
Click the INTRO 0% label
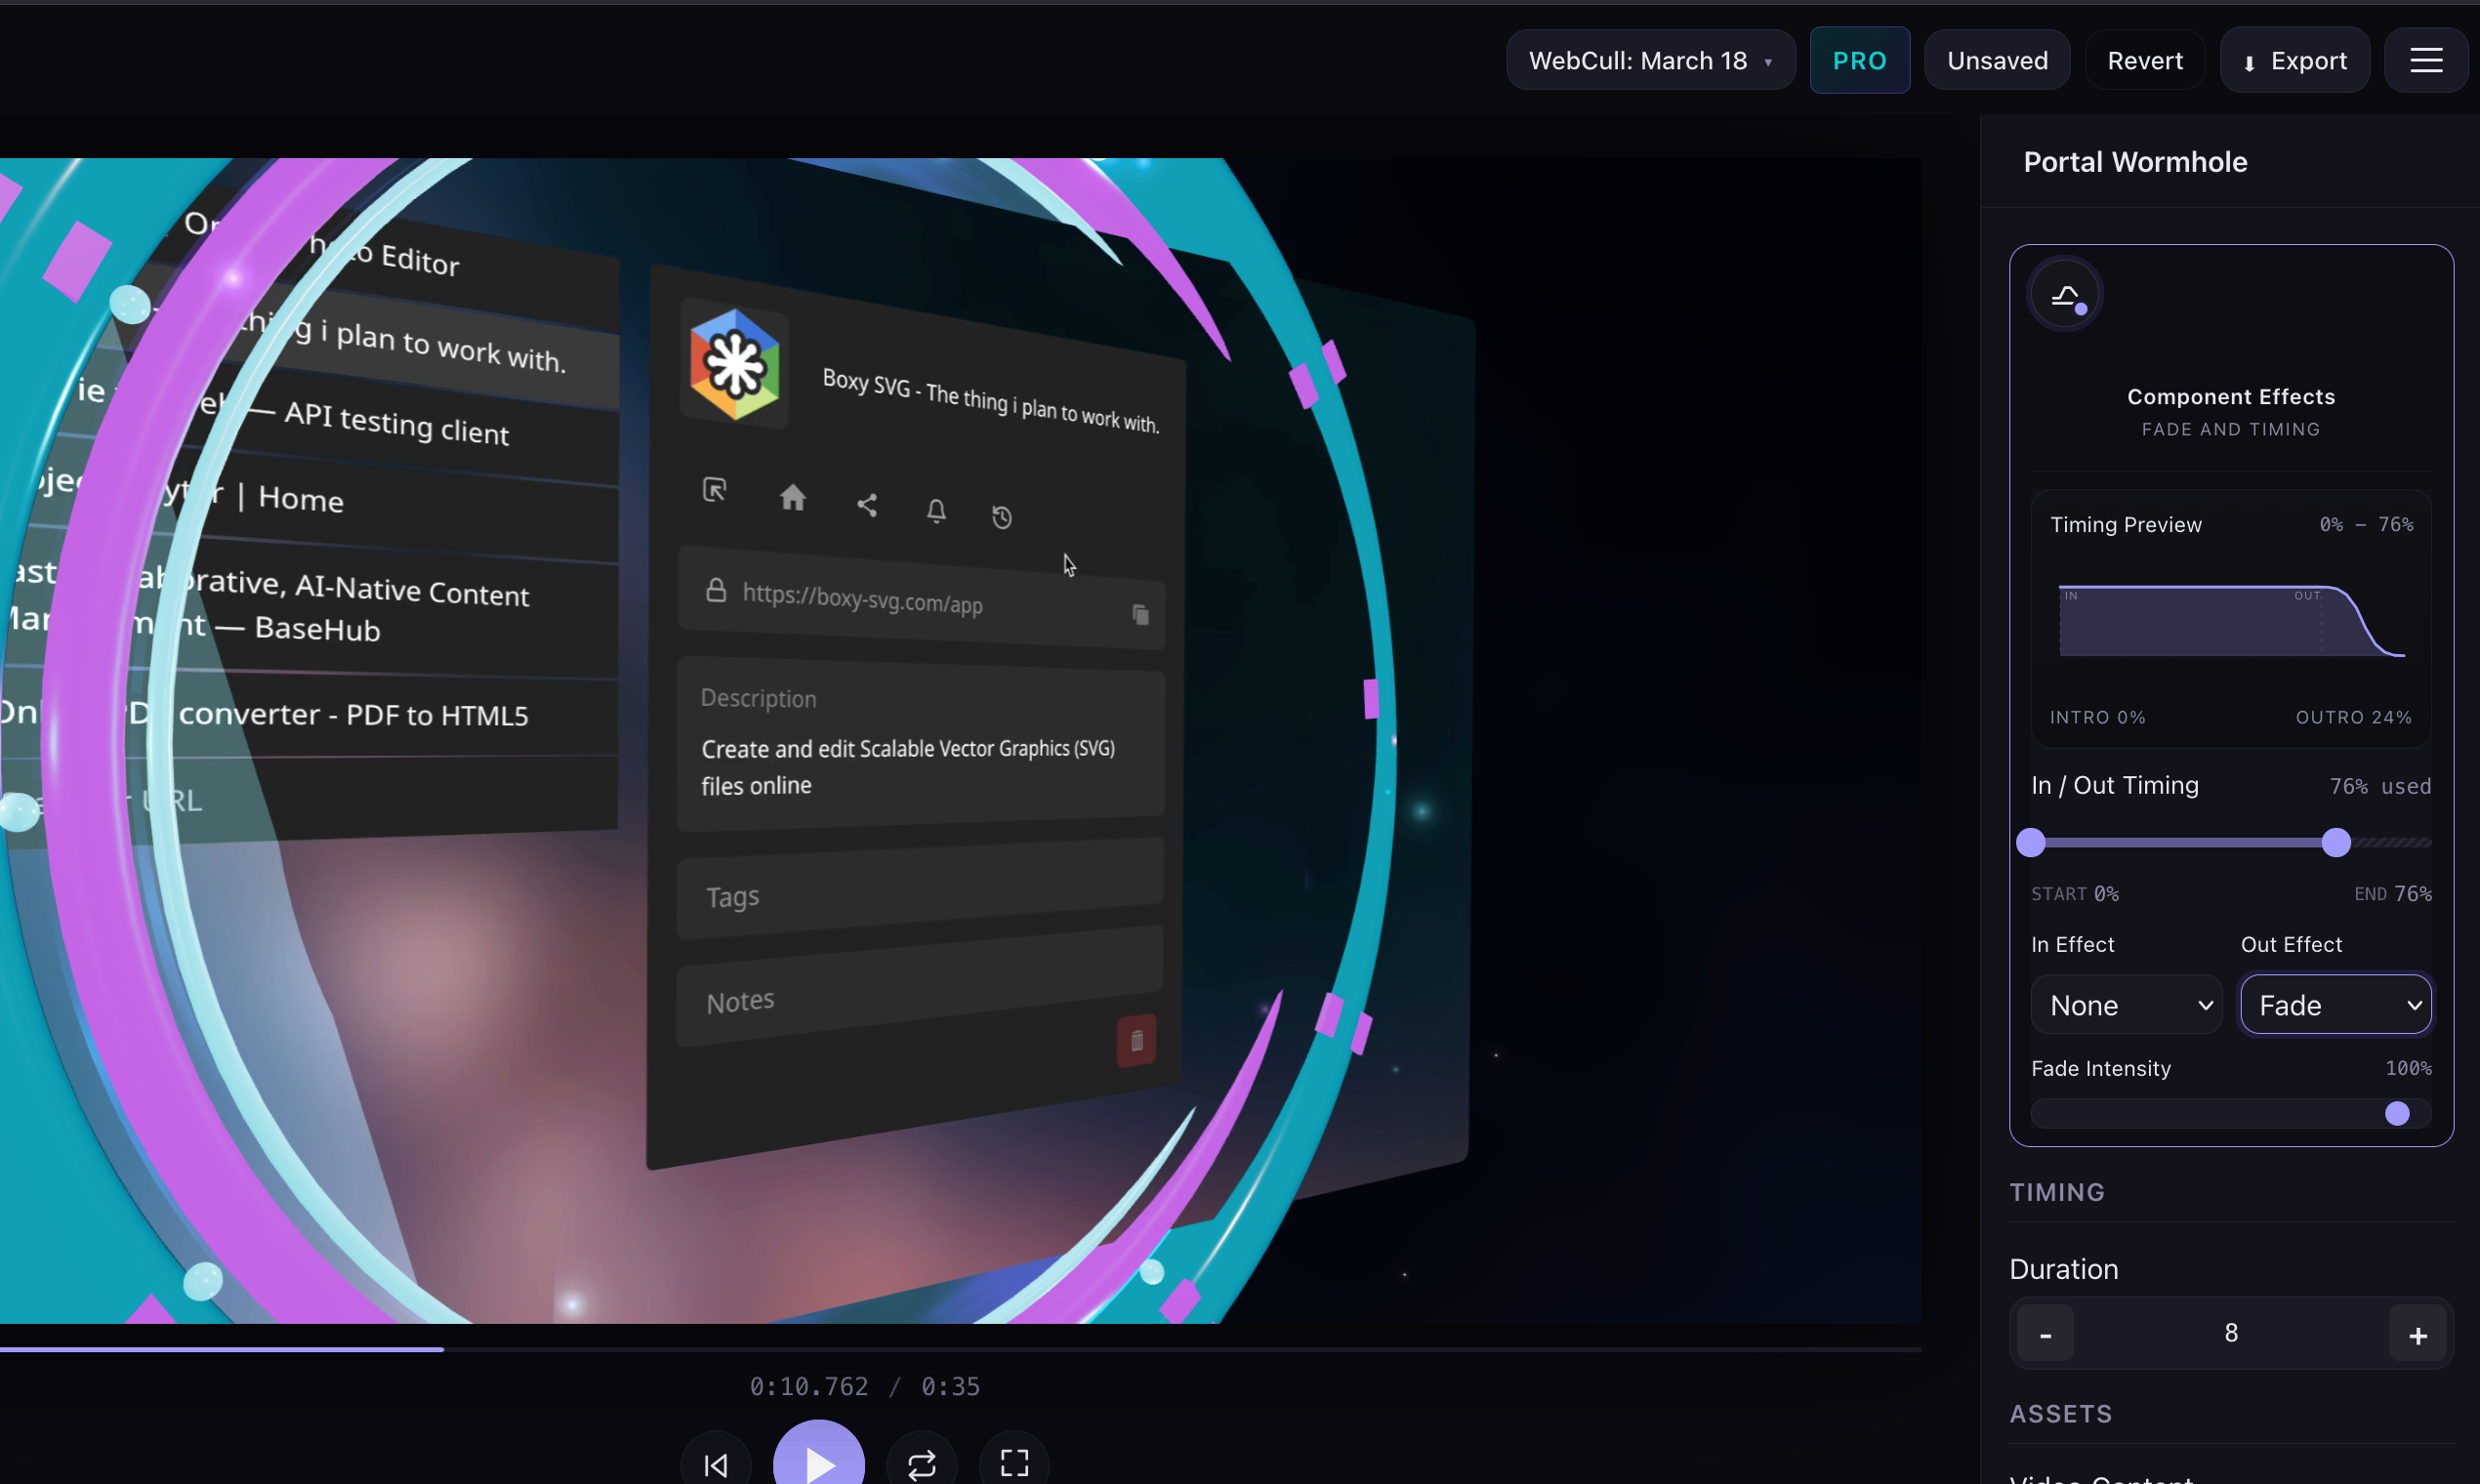click(2097, 717)
